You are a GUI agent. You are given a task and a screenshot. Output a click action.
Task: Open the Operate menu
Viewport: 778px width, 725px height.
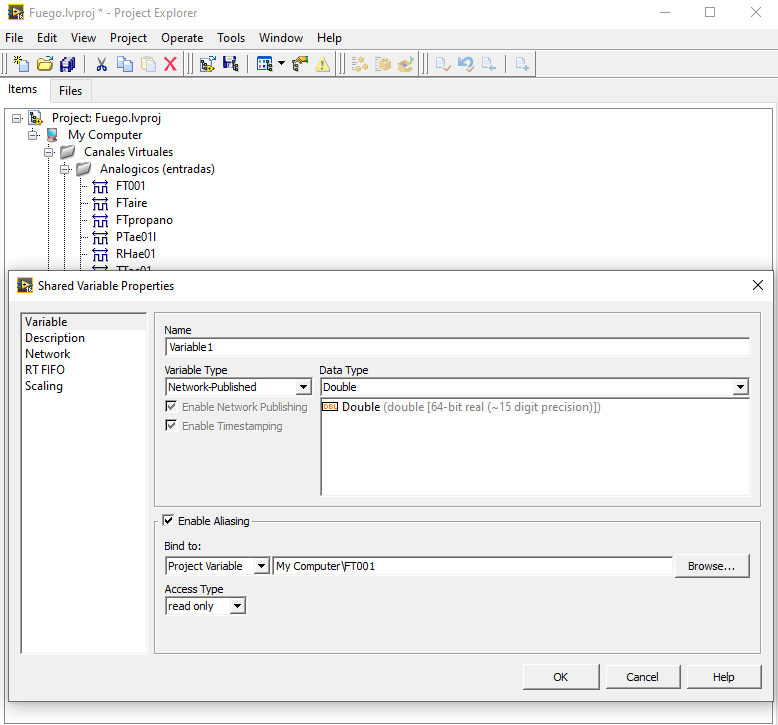tap(182, 38)
